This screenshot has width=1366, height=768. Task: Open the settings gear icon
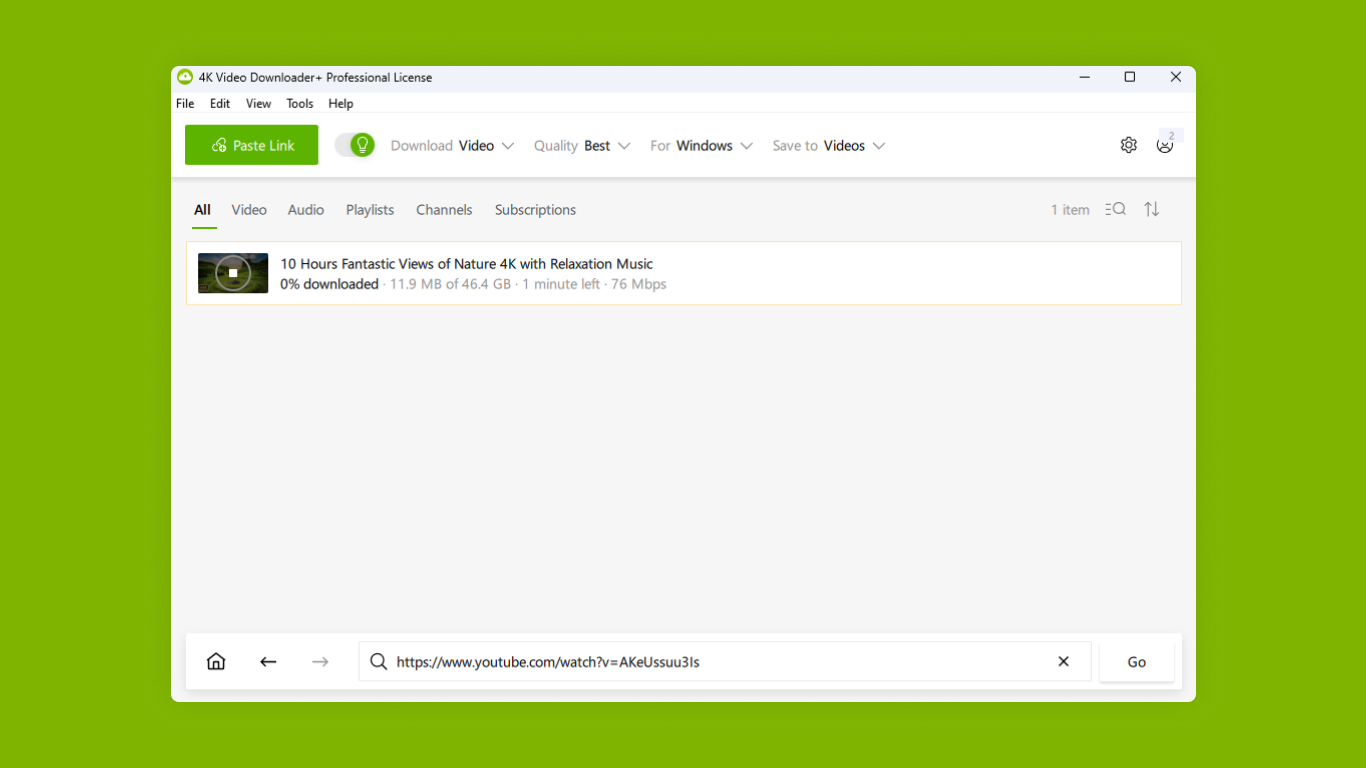tap(1128, 144)
